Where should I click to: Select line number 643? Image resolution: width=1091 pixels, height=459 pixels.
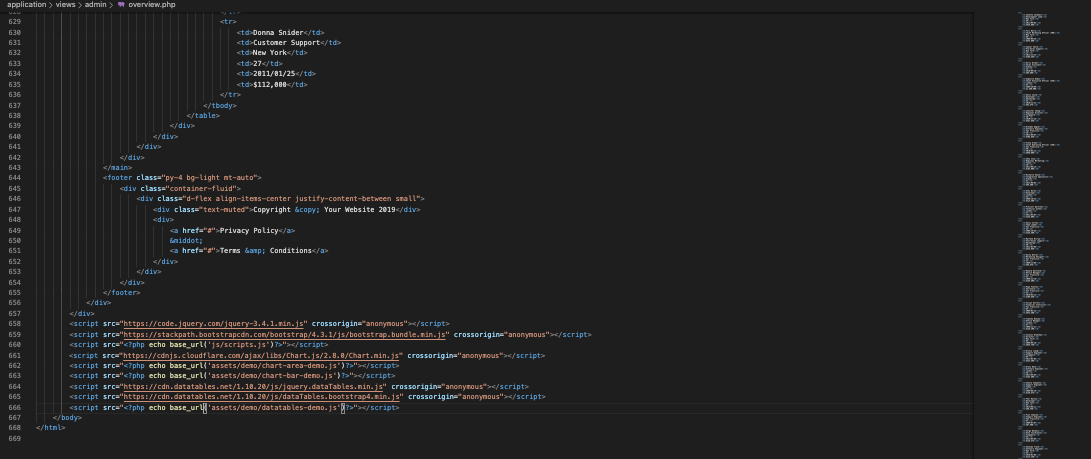click(15, 168)
